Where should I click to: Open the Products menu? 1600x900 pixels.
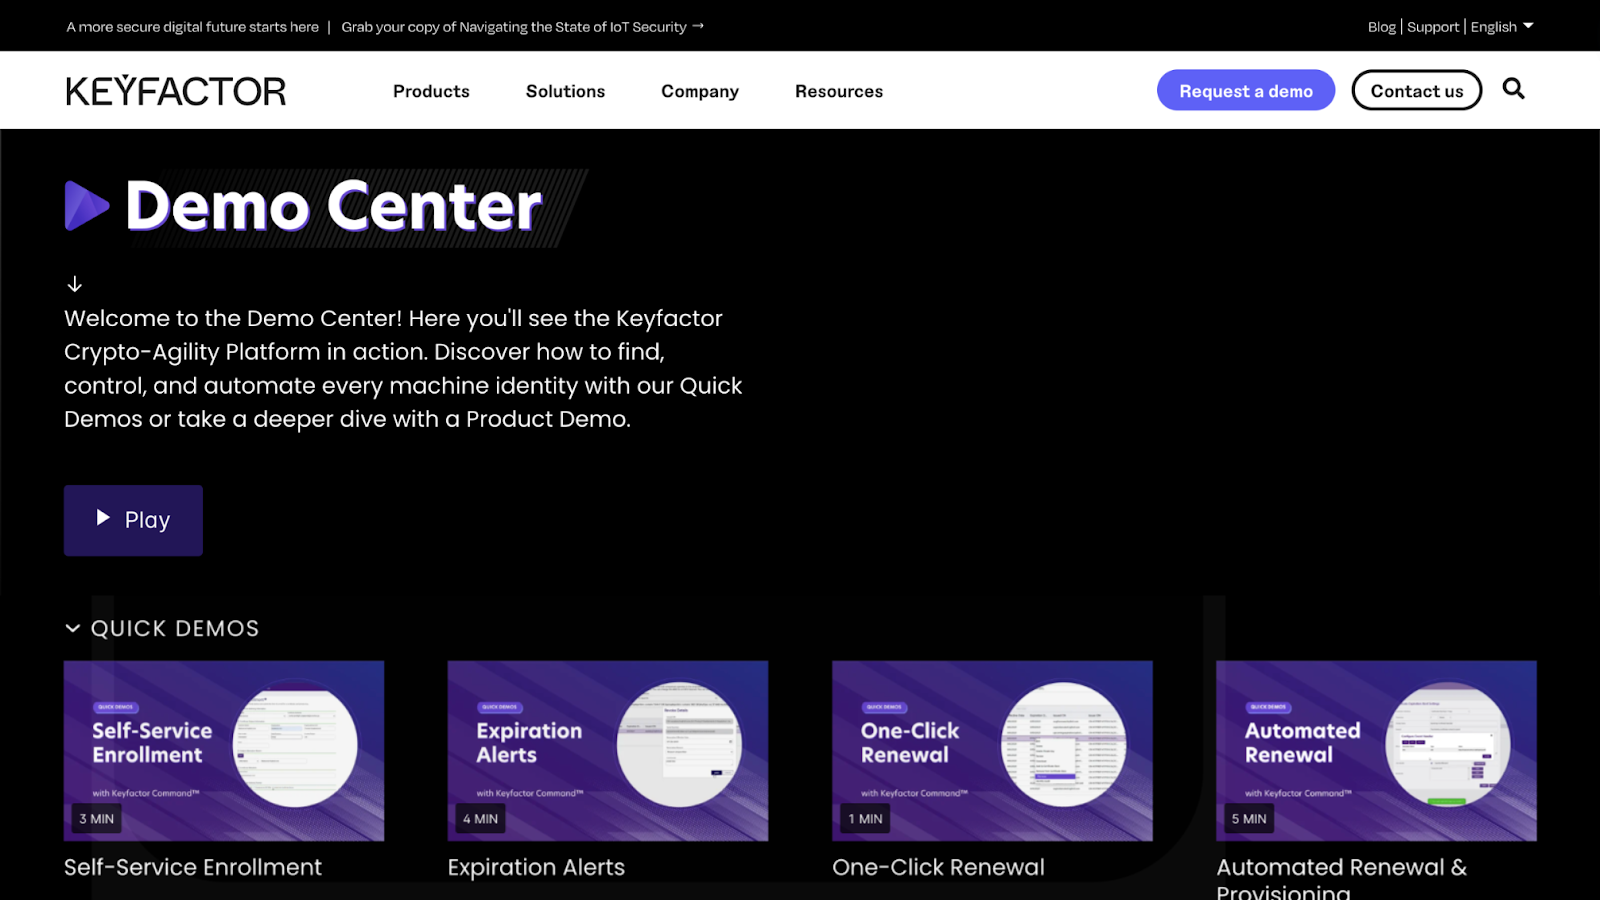pyautogui.click(x=431, y=91)
